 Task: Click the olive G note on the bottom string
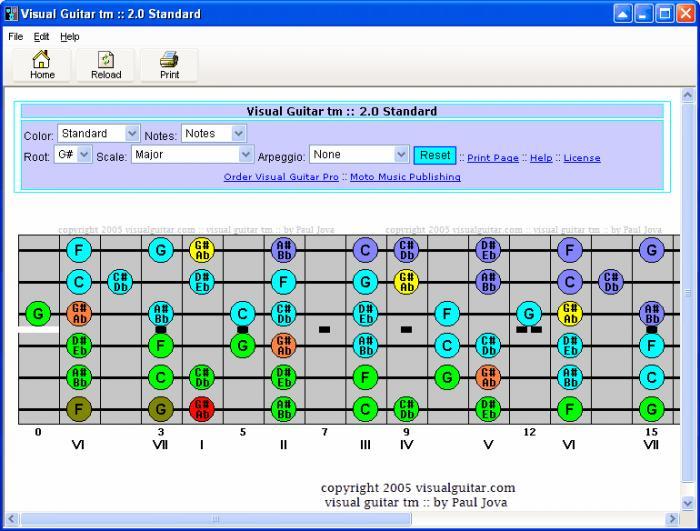pyautogui.click(x=161, y=409)
